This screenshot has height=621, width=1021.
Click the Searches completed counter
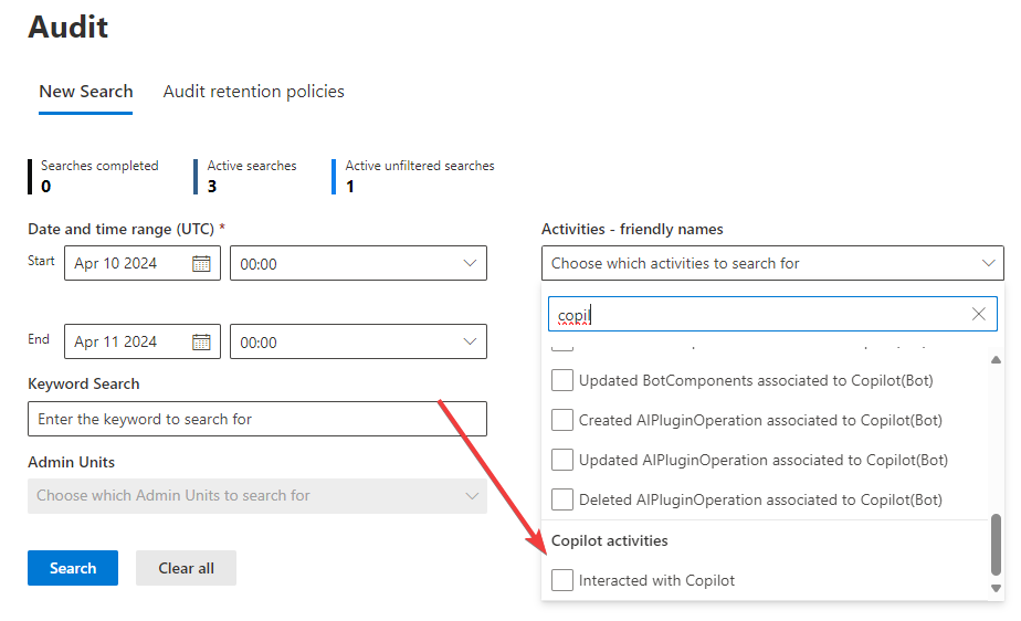click(94, 176)
